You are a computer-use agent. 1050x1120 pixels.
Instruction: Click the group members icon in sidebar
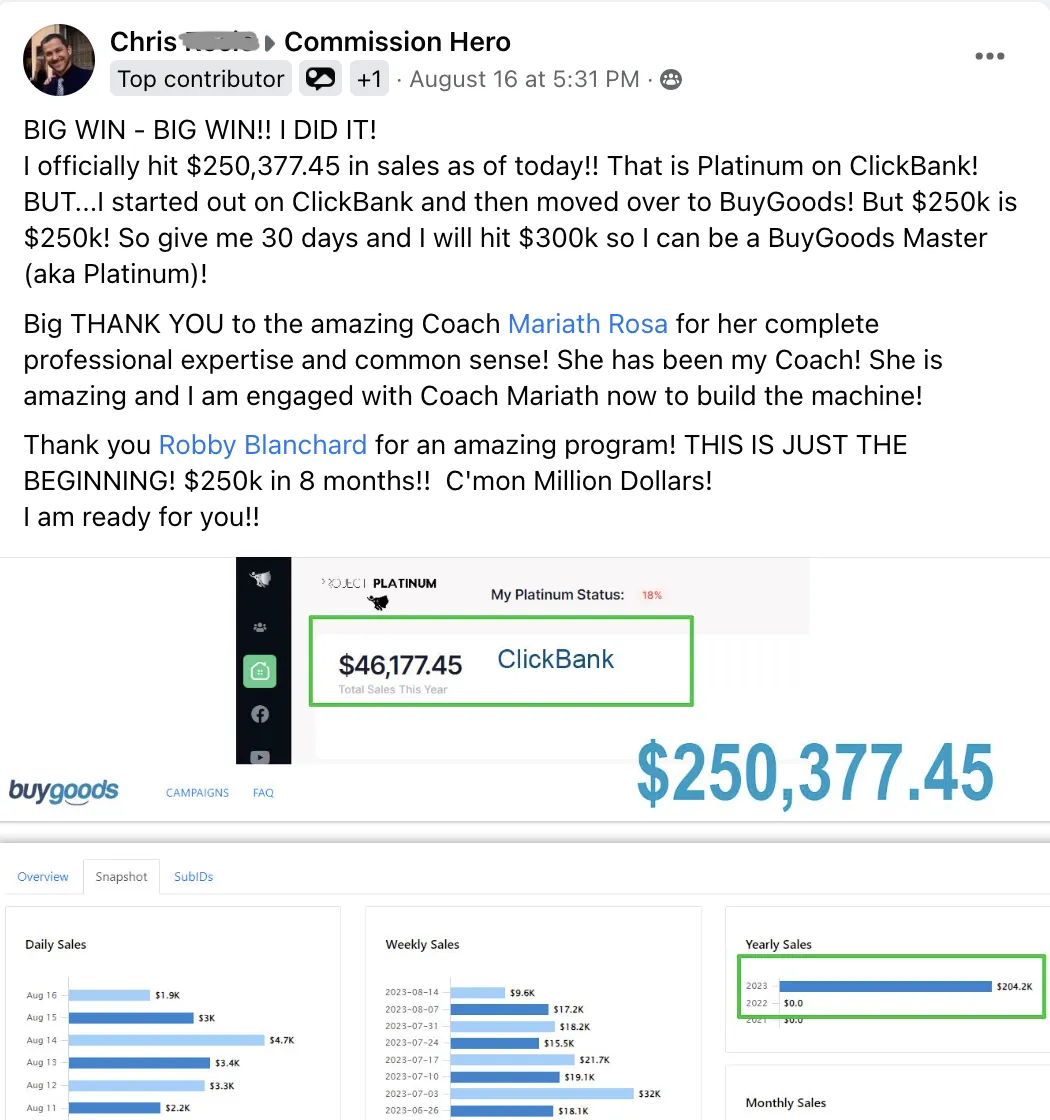coord(260,627)
